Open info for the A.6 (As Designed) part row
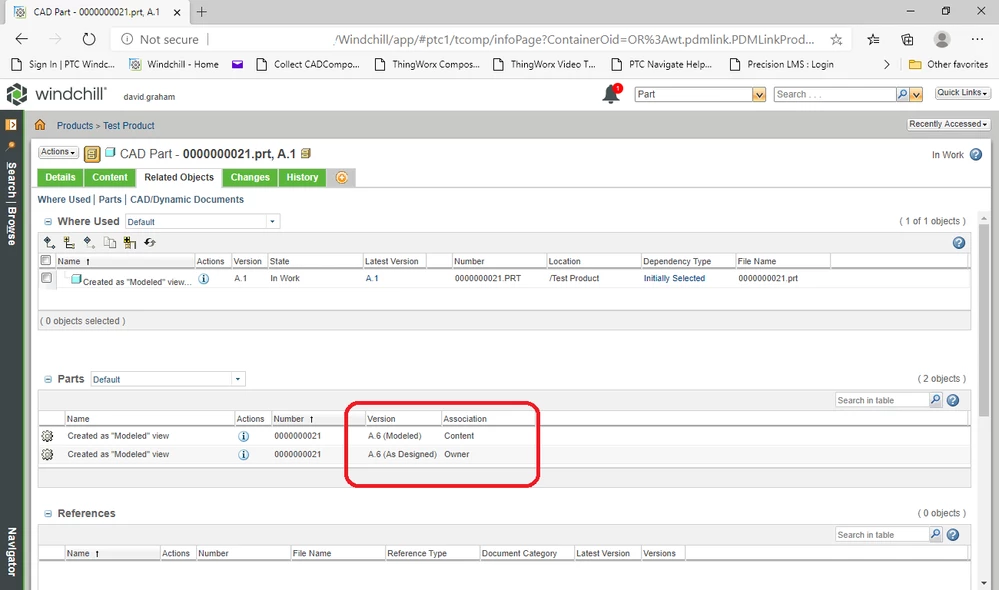The height and width of the screenshot is (590, 999). [243, 455]
